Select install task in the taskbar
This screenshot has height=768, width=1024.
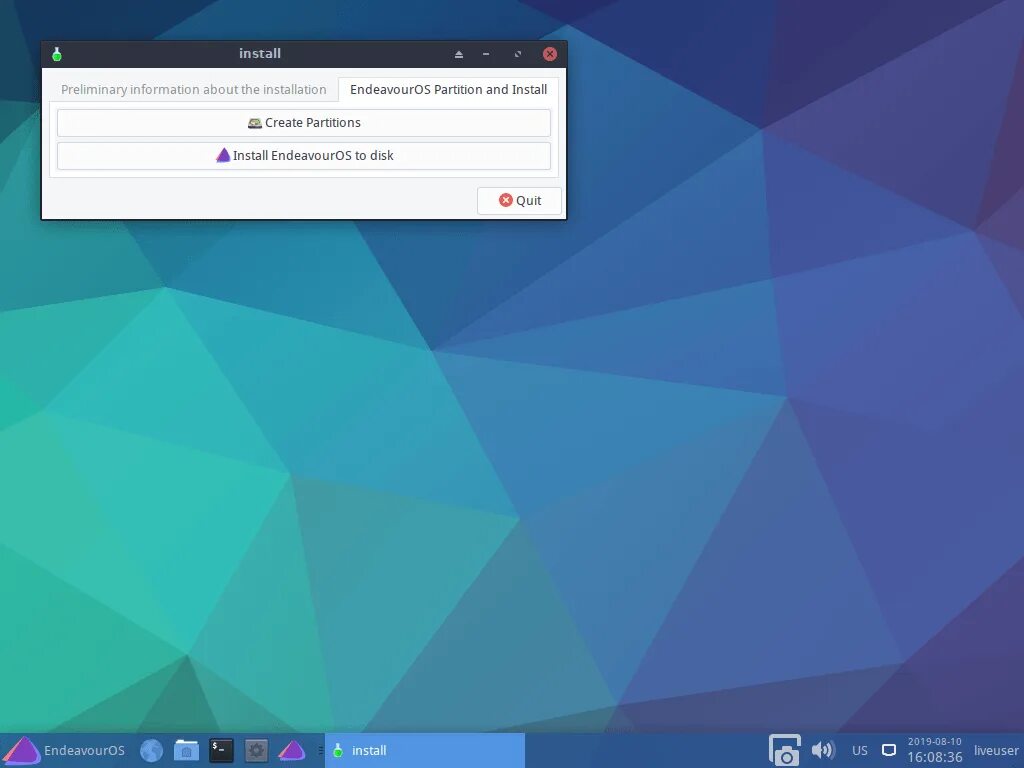[x=425, y=750]
